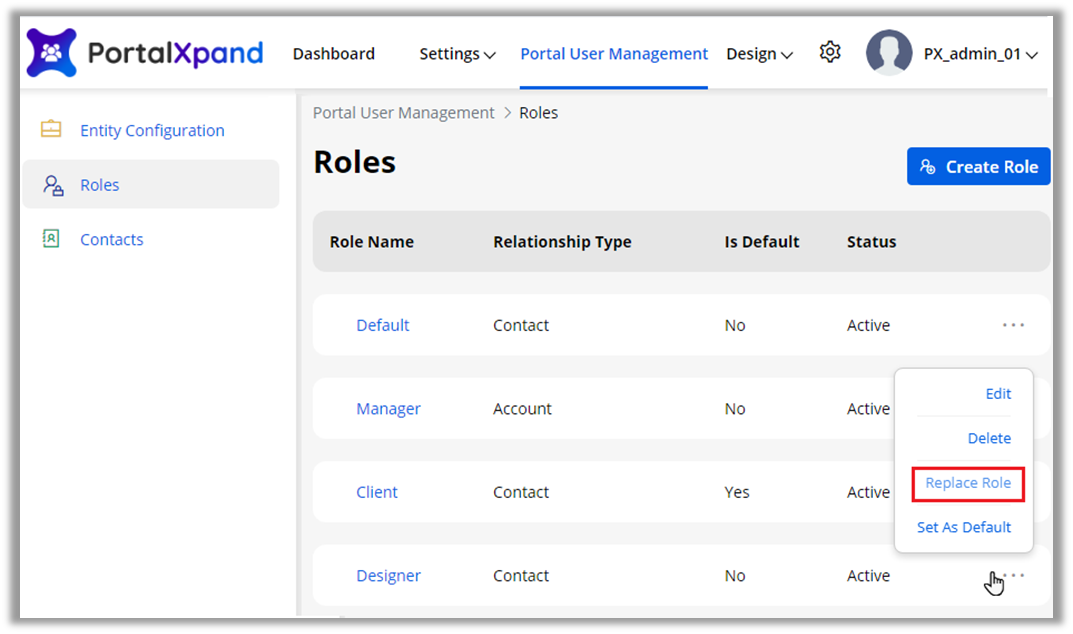Click the Entity Configuration briefcase icon

tap(51, 130)
